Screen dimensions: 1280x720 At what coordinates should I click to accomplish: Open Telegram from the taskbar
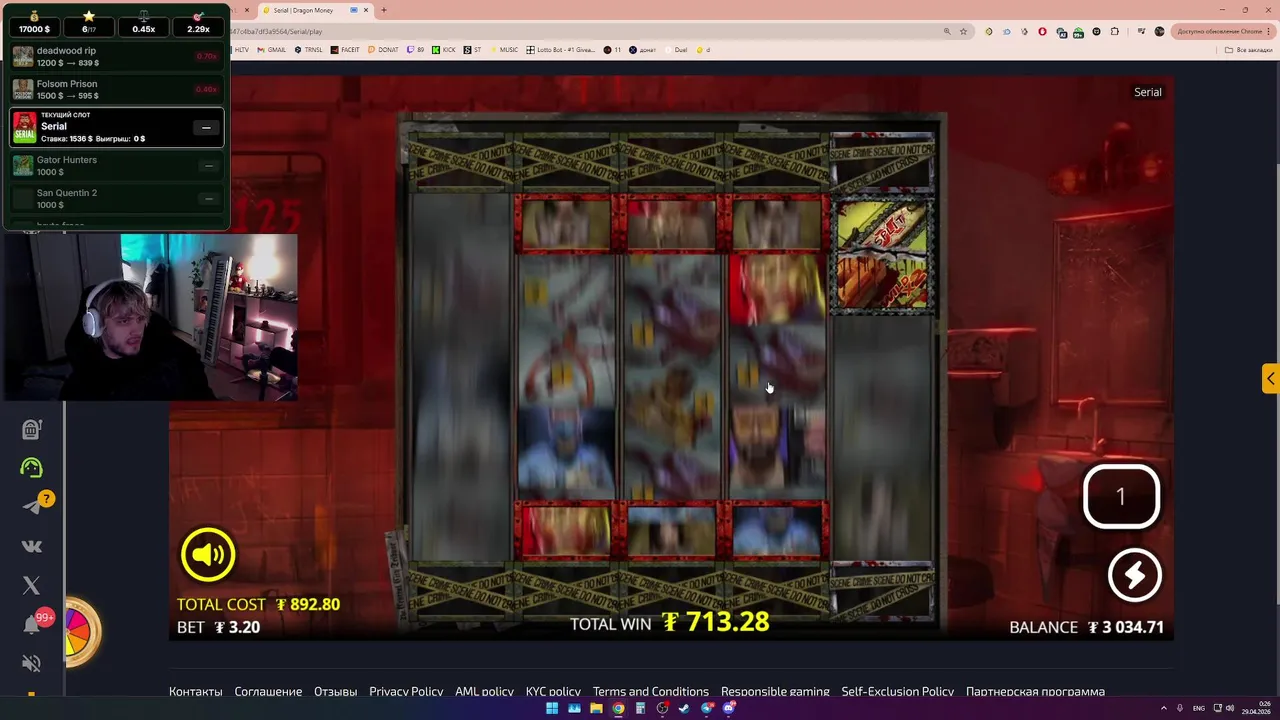point(707,709)
